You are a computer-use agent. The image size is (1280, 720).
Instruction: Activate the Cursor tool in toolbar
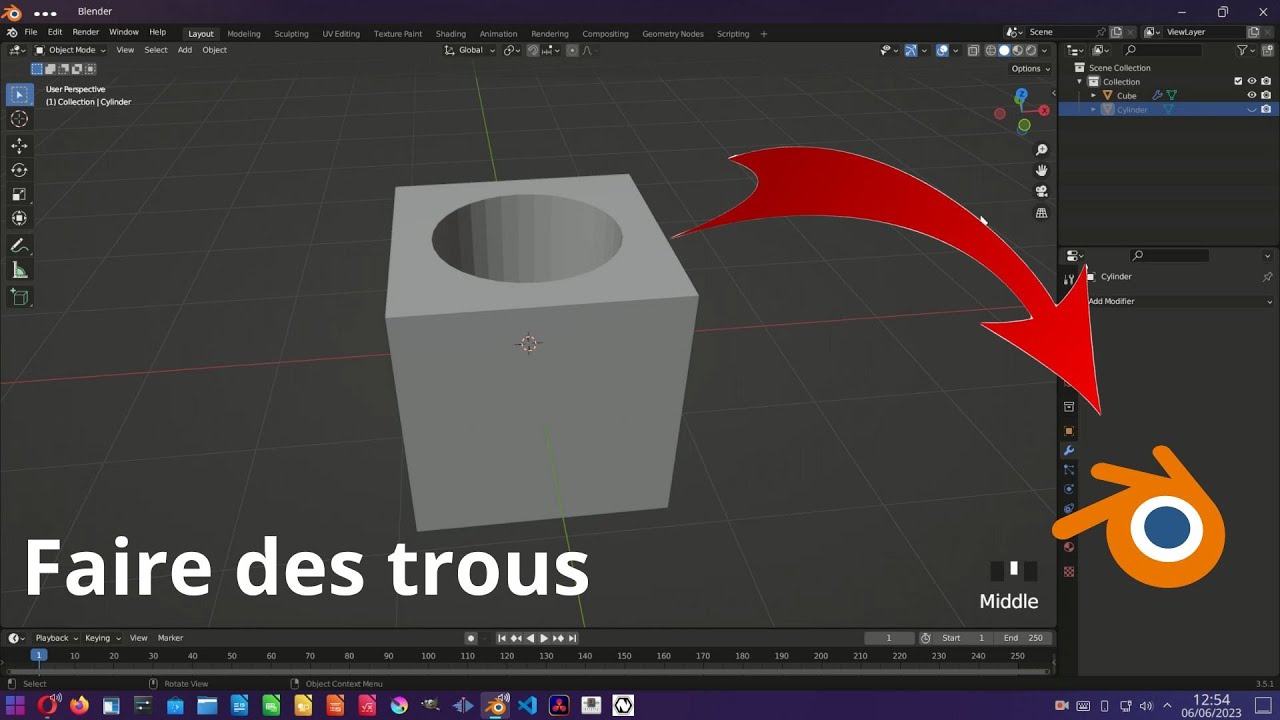click(x=19, y=119)
